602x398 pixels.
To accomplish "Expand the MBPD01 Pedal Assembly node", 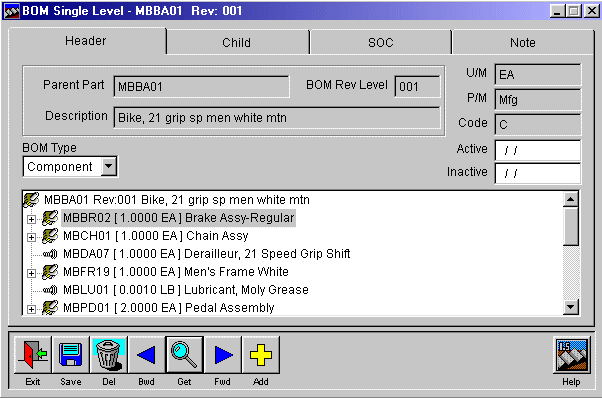I will pyautogui.click(x=31, y=309).
